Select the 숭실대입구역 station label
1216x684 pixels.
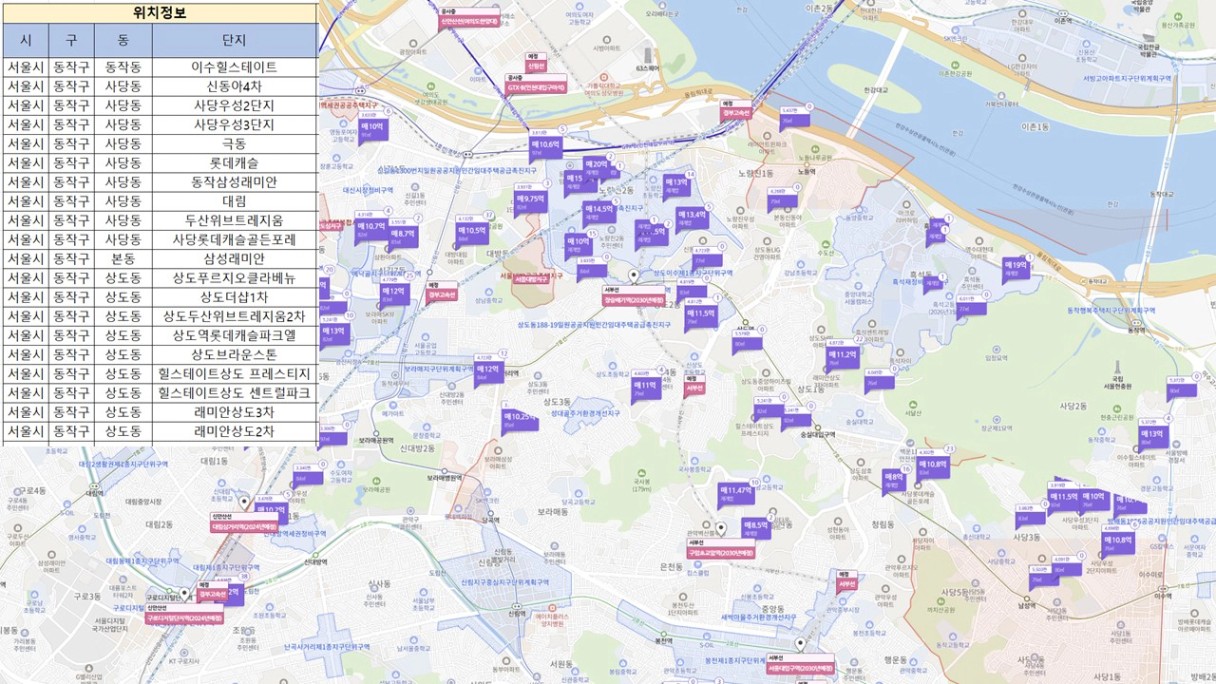pyautogui.click(x=817, y=434)
